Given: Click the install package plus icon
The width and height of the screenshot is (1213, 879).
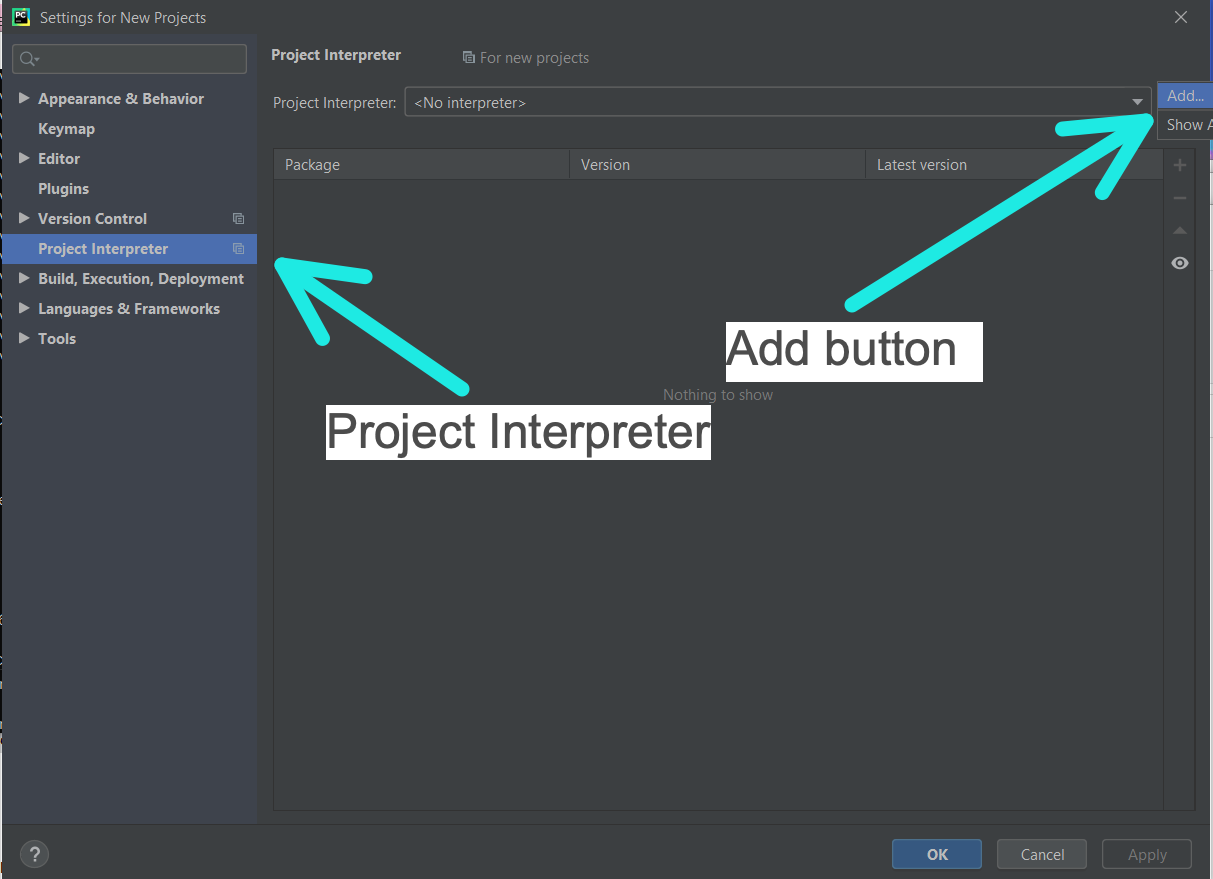Looking at the screenshot, I should pyautogui.click(x=1180, y=165).
